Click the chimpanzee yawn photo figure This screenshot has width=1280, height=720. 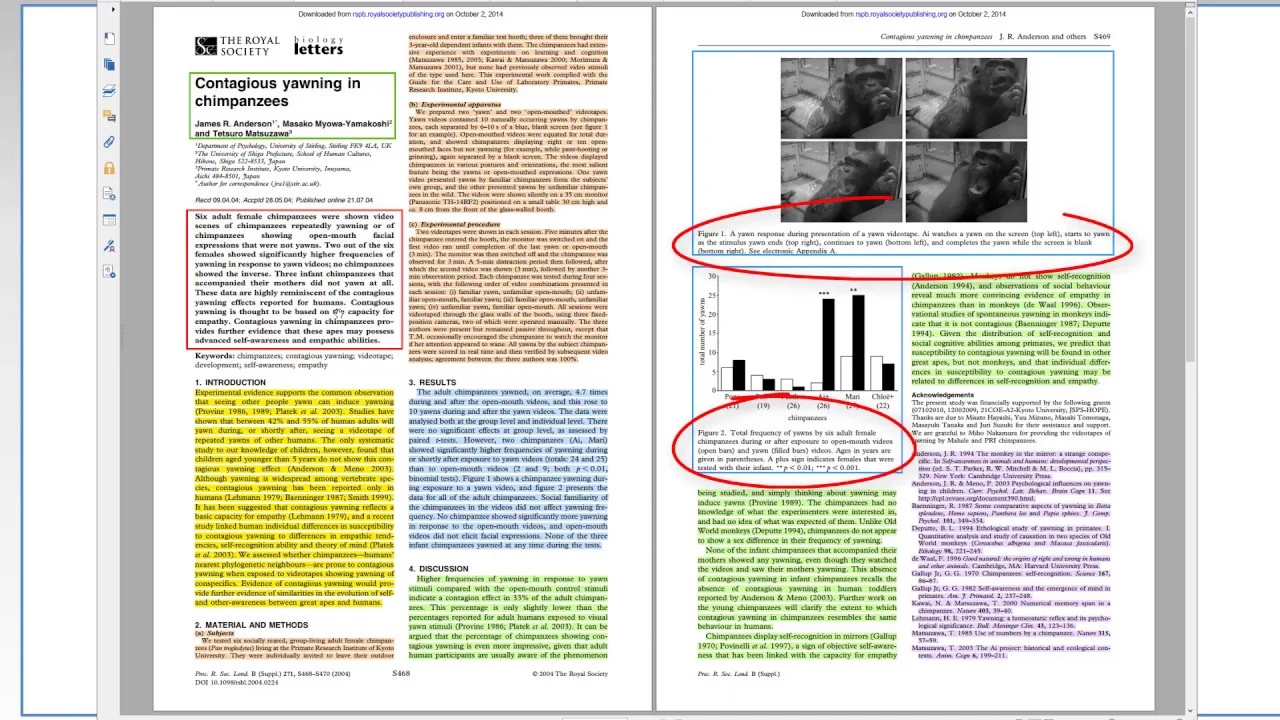[x=902, y=140]
